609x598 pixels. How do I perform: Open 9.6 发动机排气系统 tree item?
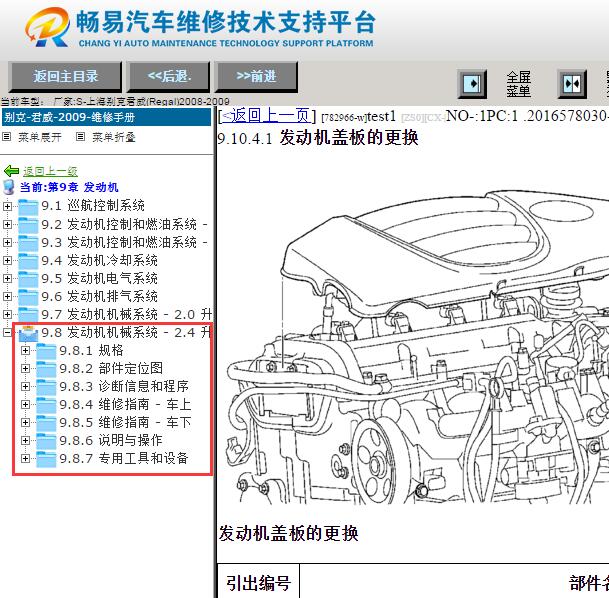[99, 296]
